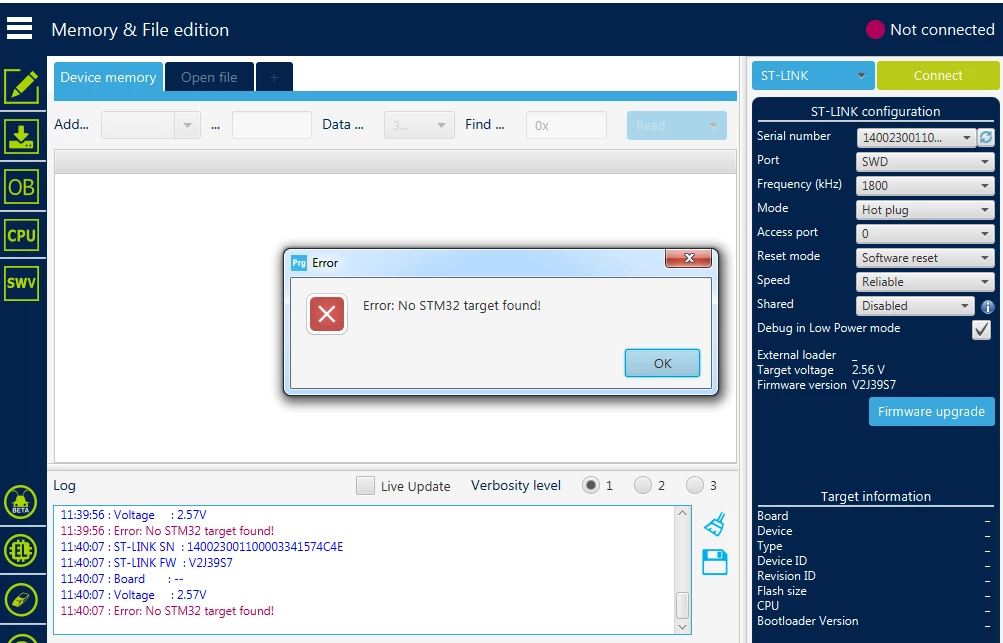This screenshot has width=1003, height=643.
Task: Click the log scroll up arrow
Action: (683, 513)
